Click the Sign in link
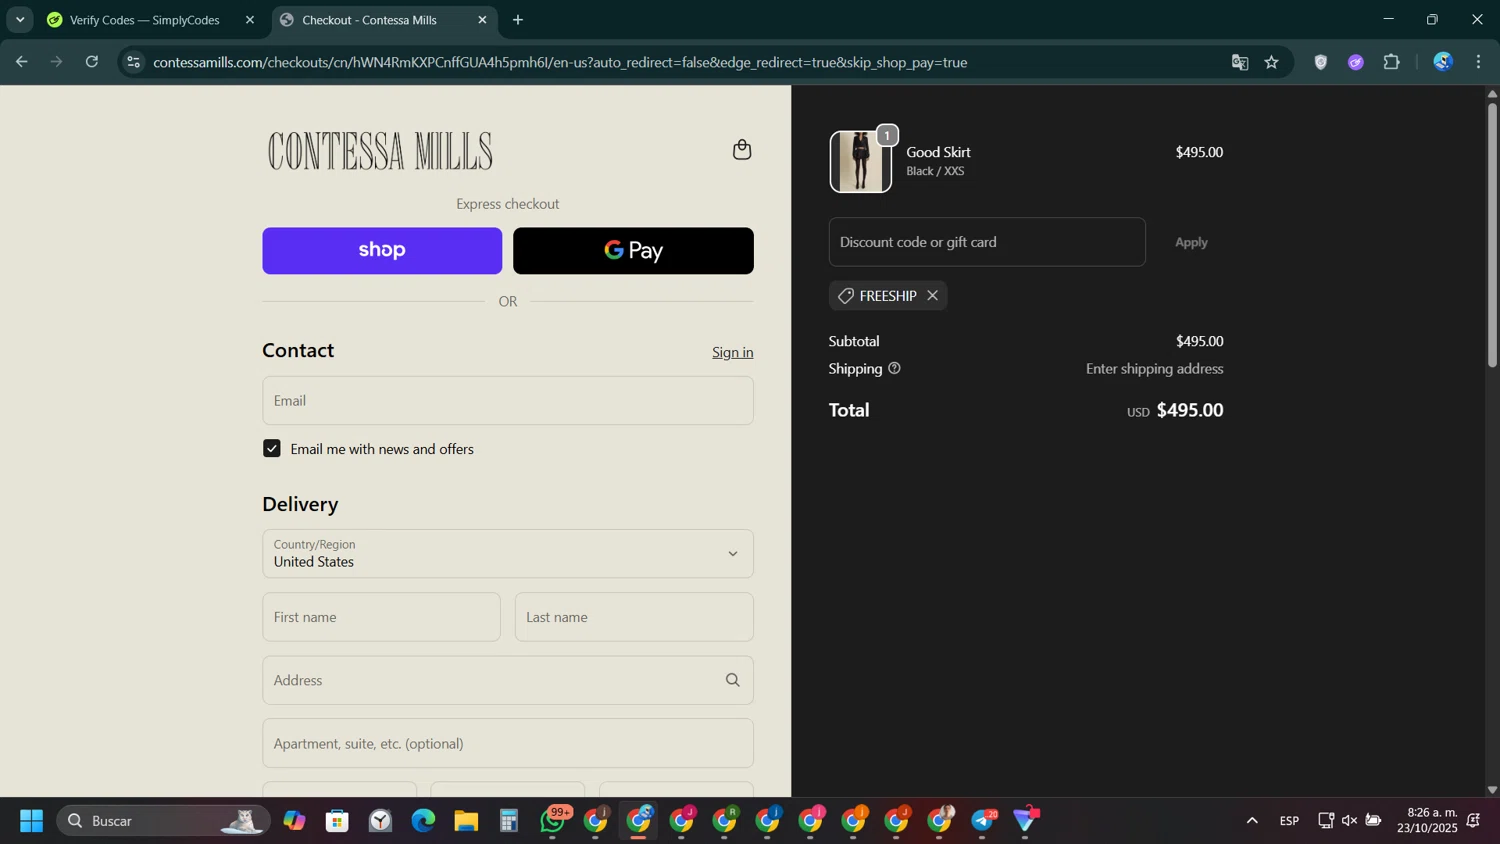Viewport: 1500px width, 844px height. coord(733,352)
